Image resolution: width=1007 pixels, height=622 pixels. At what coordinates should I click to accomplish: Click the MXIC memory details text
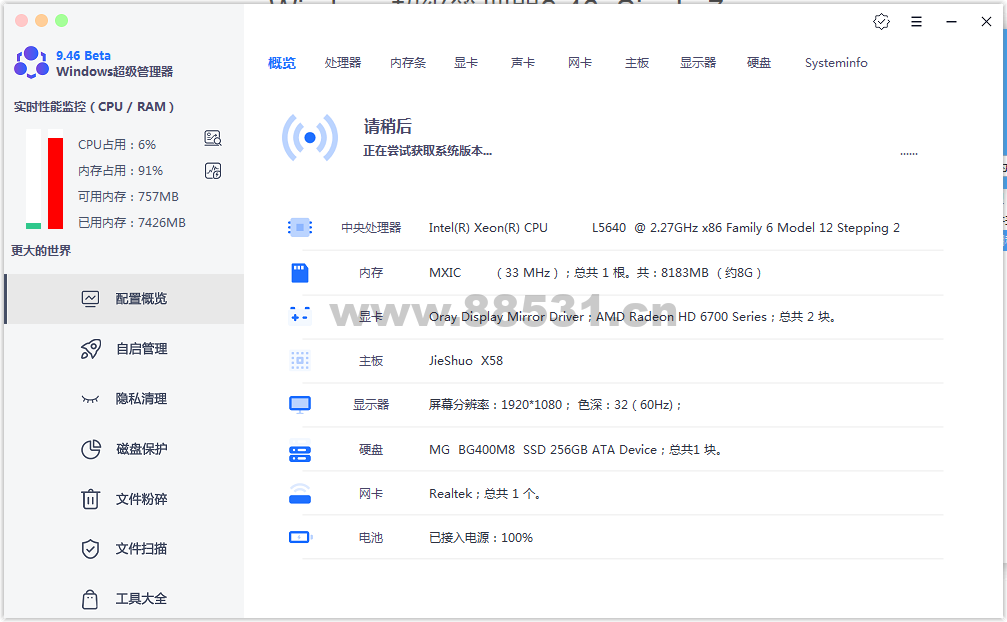pos(595,273)
